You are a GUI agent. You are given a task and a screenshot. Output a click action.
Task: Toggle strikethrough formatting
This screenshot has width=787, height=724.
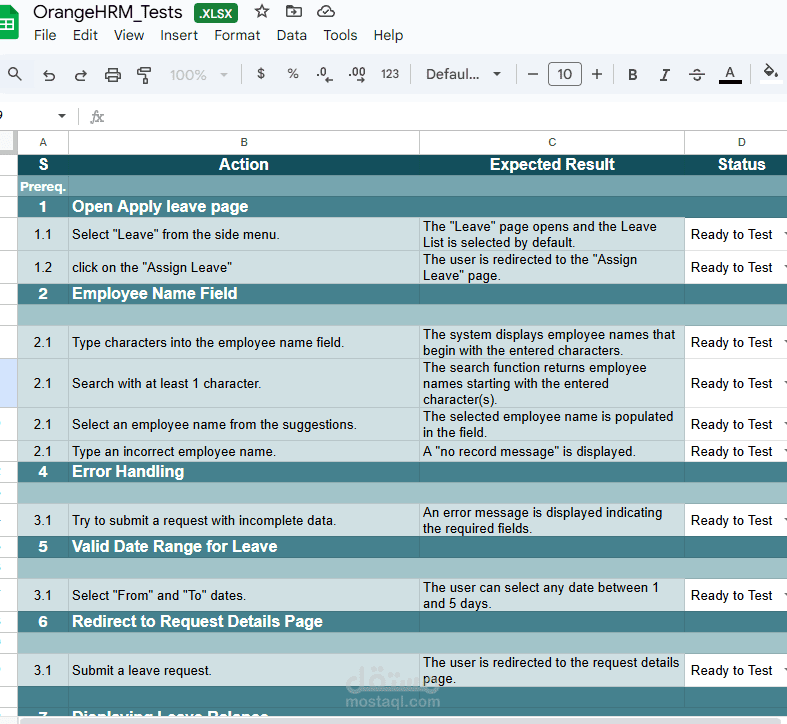tap(697, 75)
